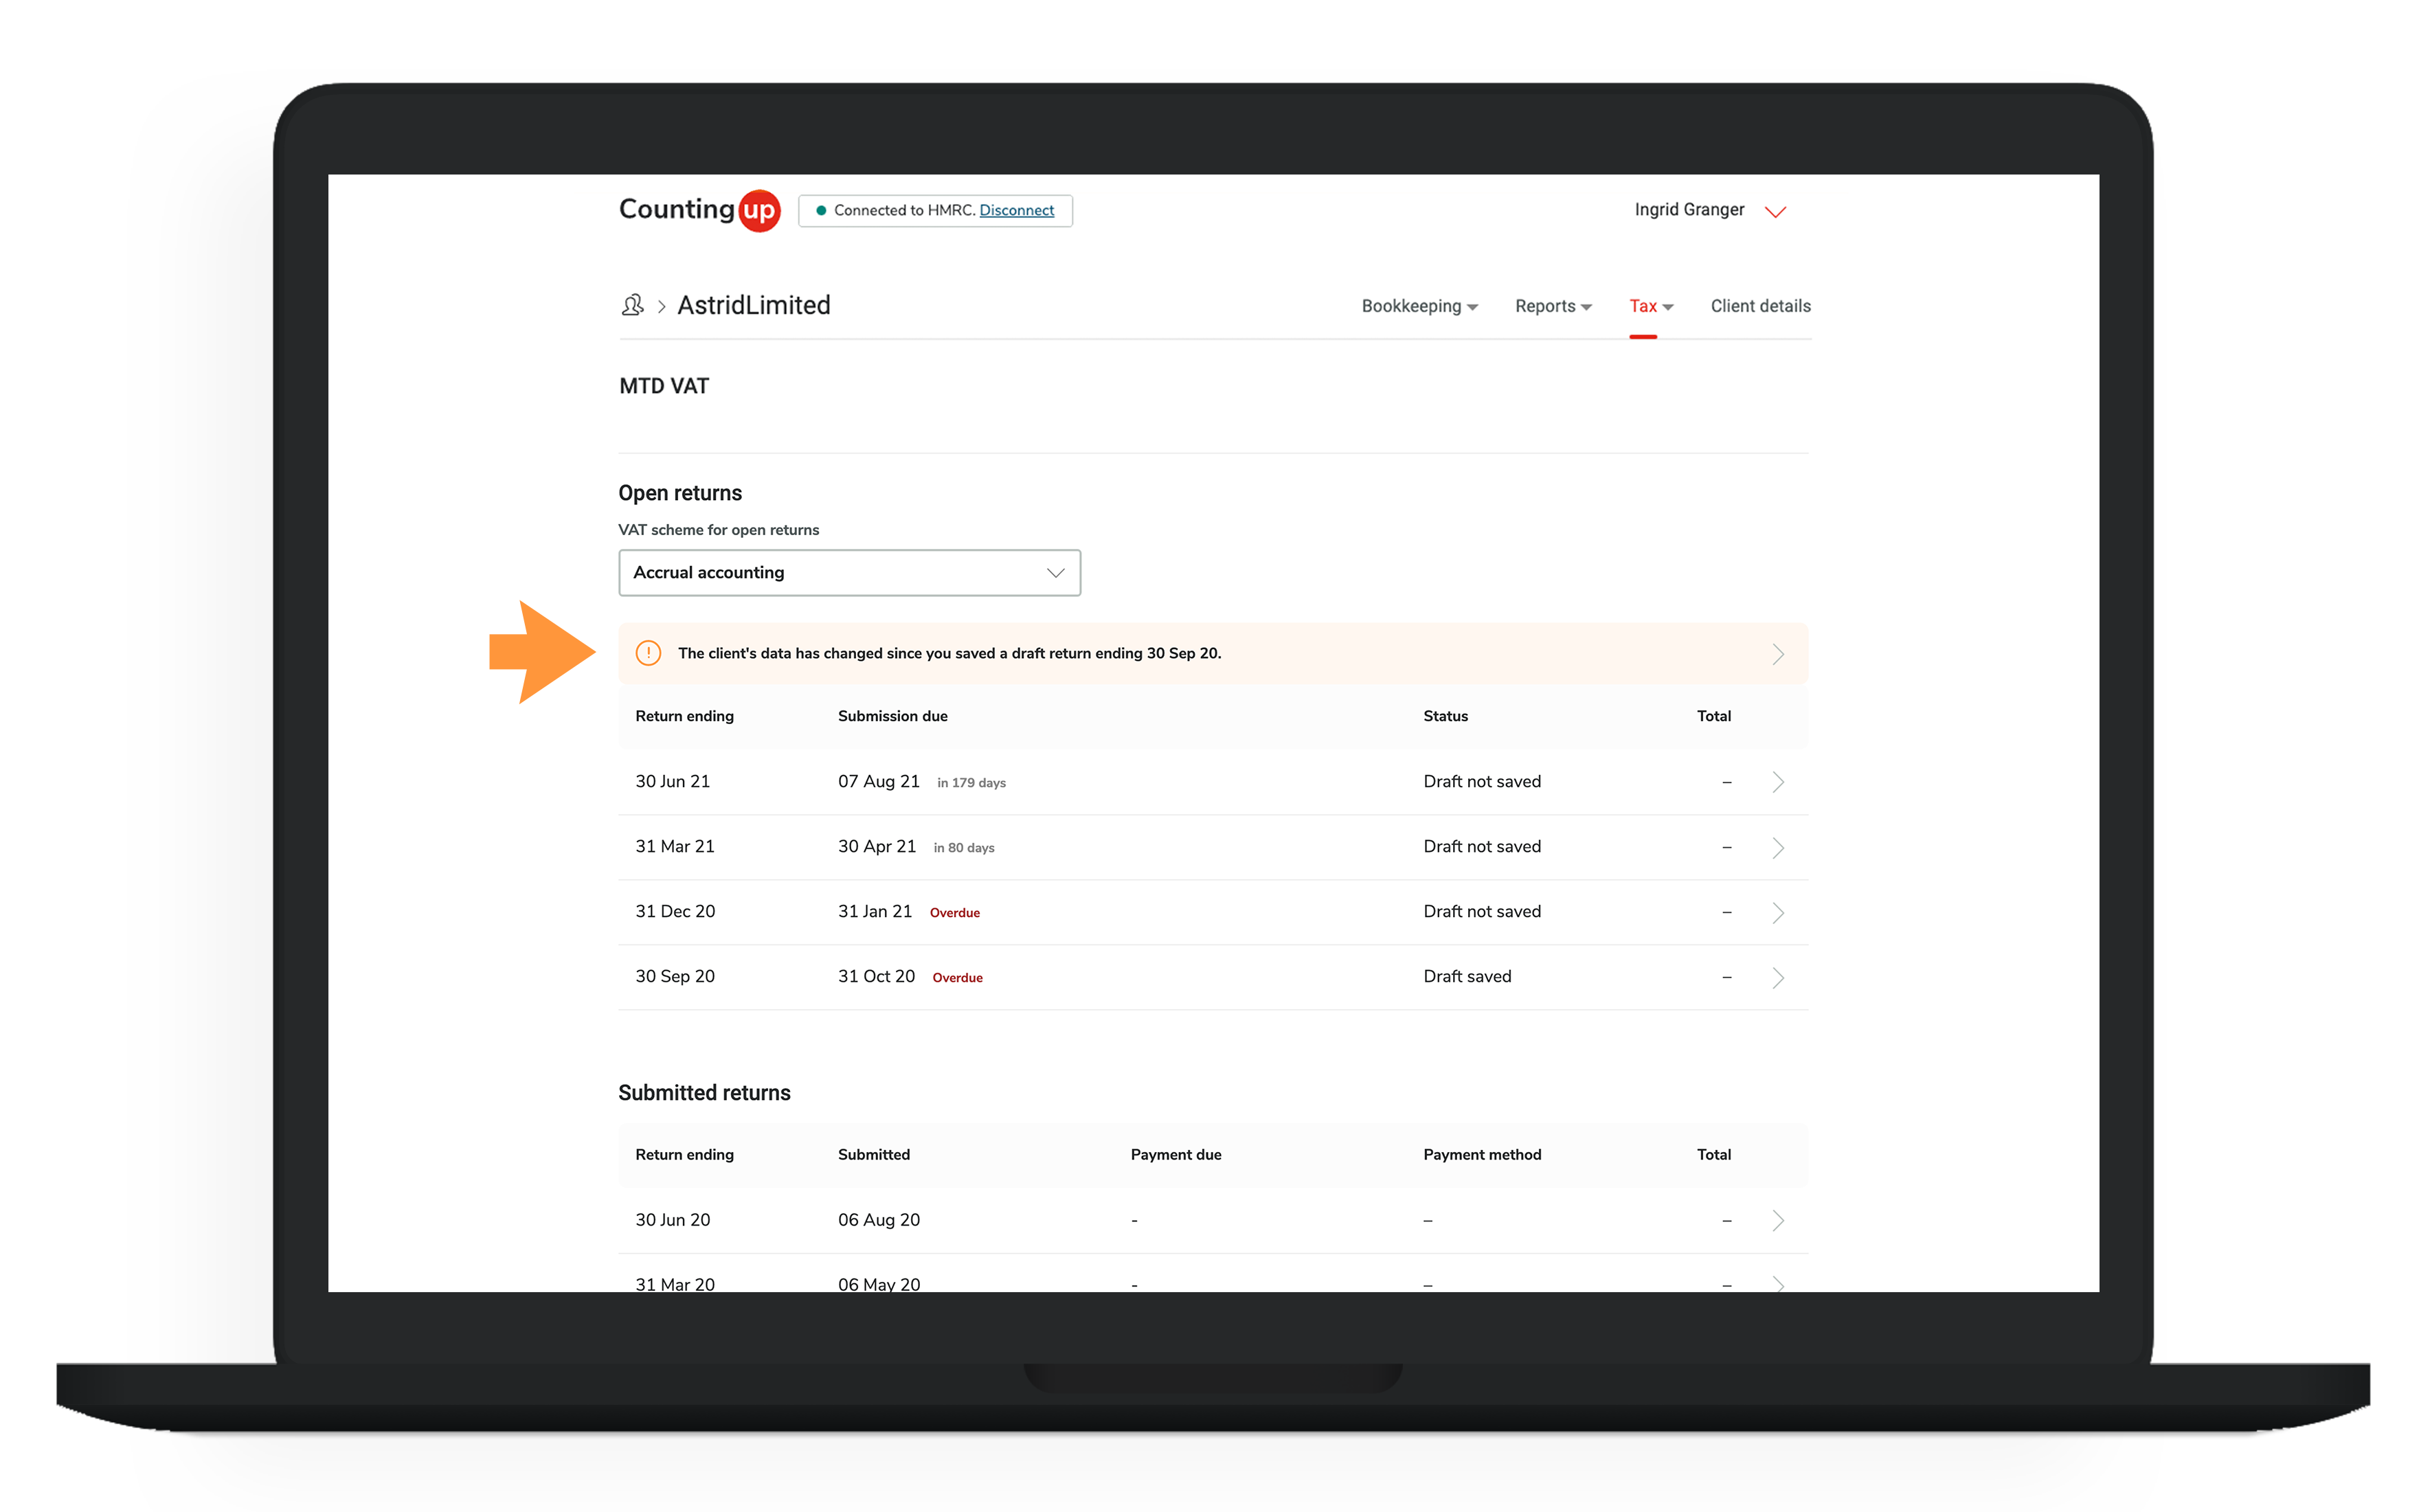Open the 31 Mar 21 return row arrow
The height and width of the screenshot is (1512, 2430).
(1777, 848)
